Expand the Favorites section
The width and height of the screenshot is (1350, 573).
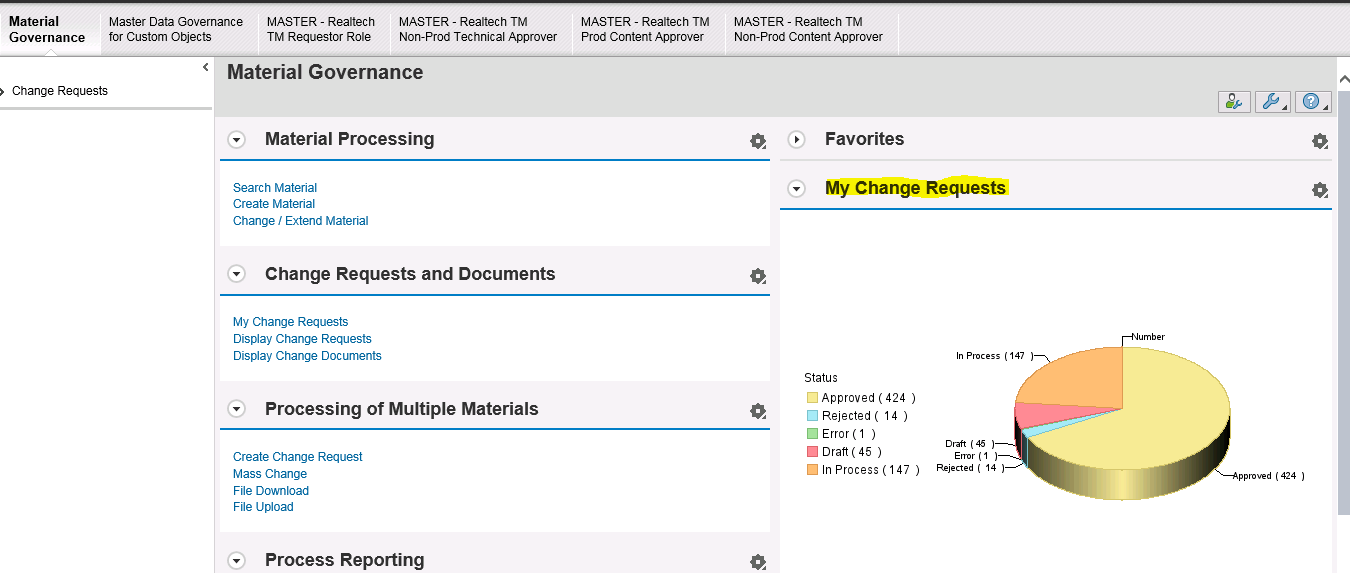[797, 140]
